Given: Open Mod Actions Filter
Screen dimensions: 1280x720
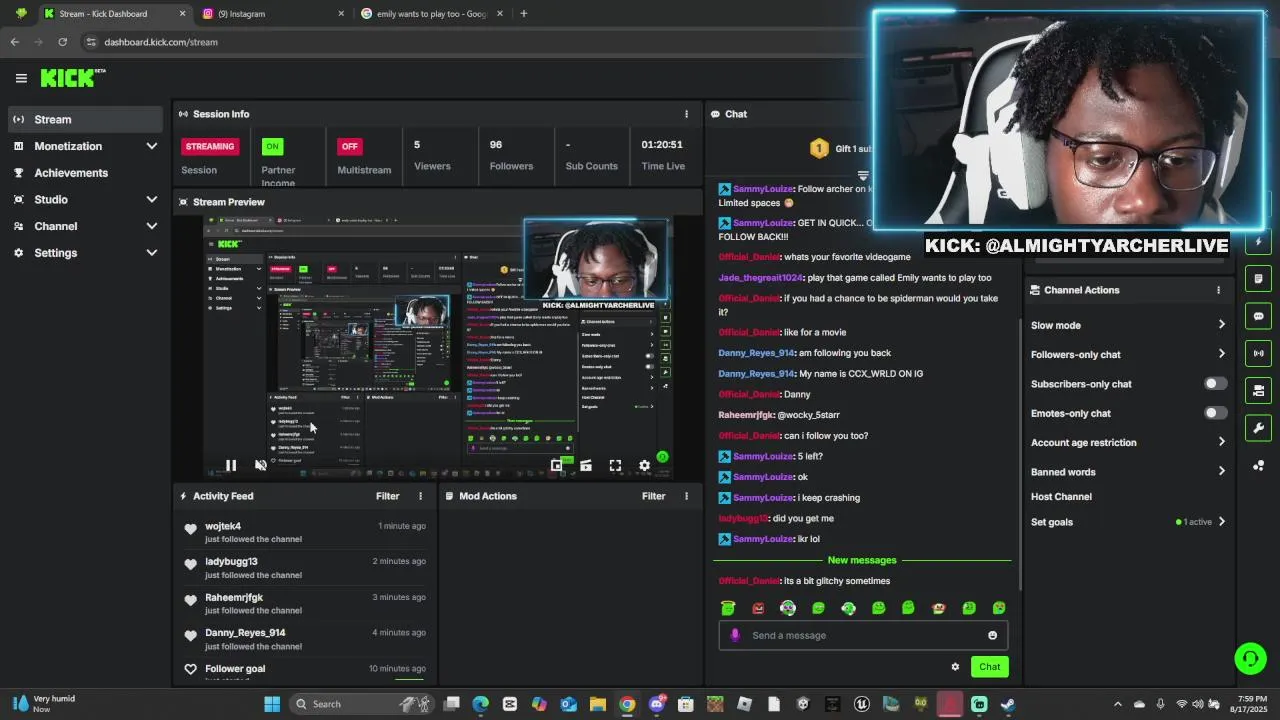Looking at the screenshot, I should coord(653,496).
